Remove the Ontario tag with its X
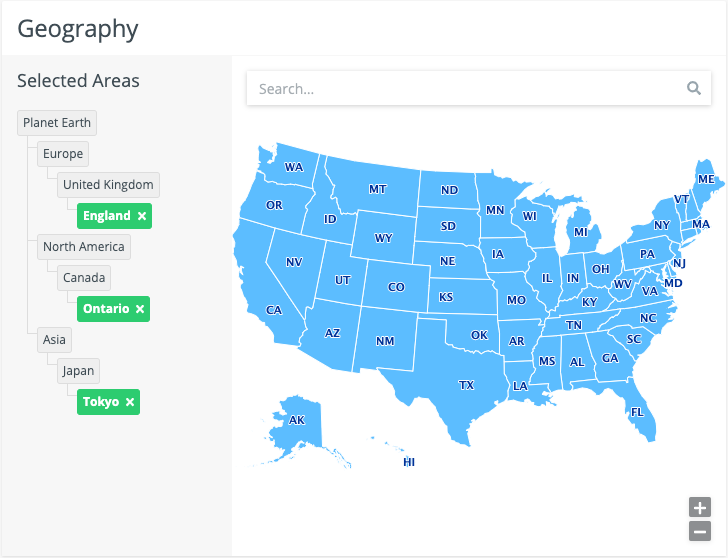 (140, 309)
